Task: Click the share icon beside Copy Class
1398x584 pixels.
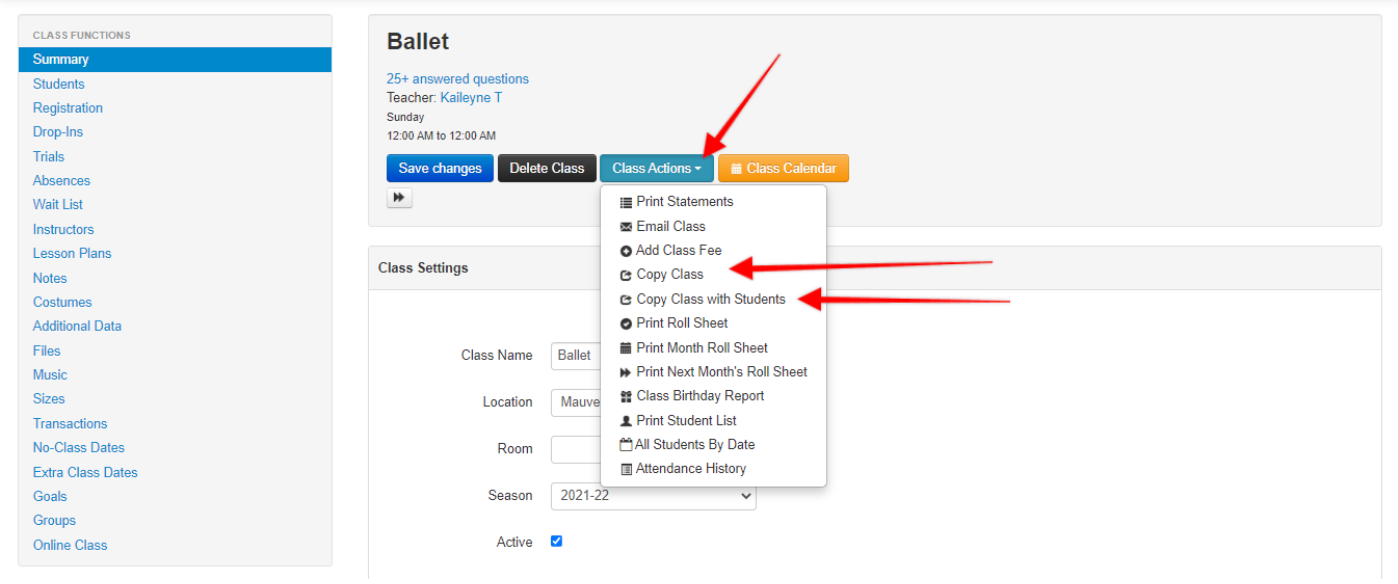Action: pos(626,275)
